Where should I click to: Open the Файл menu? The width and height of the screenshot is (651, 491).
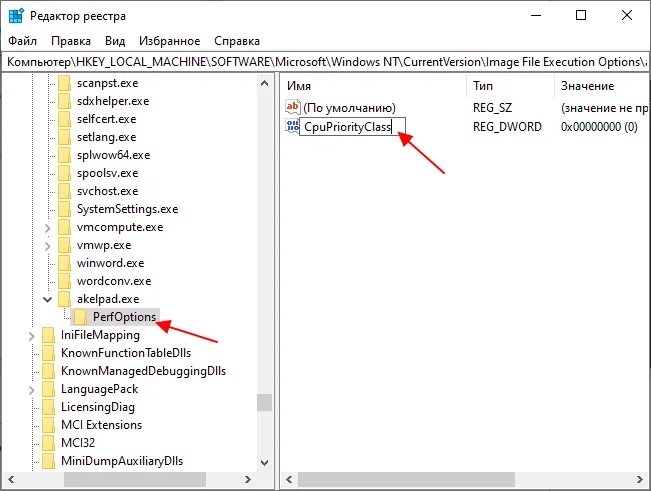click(x=22, y=41)
